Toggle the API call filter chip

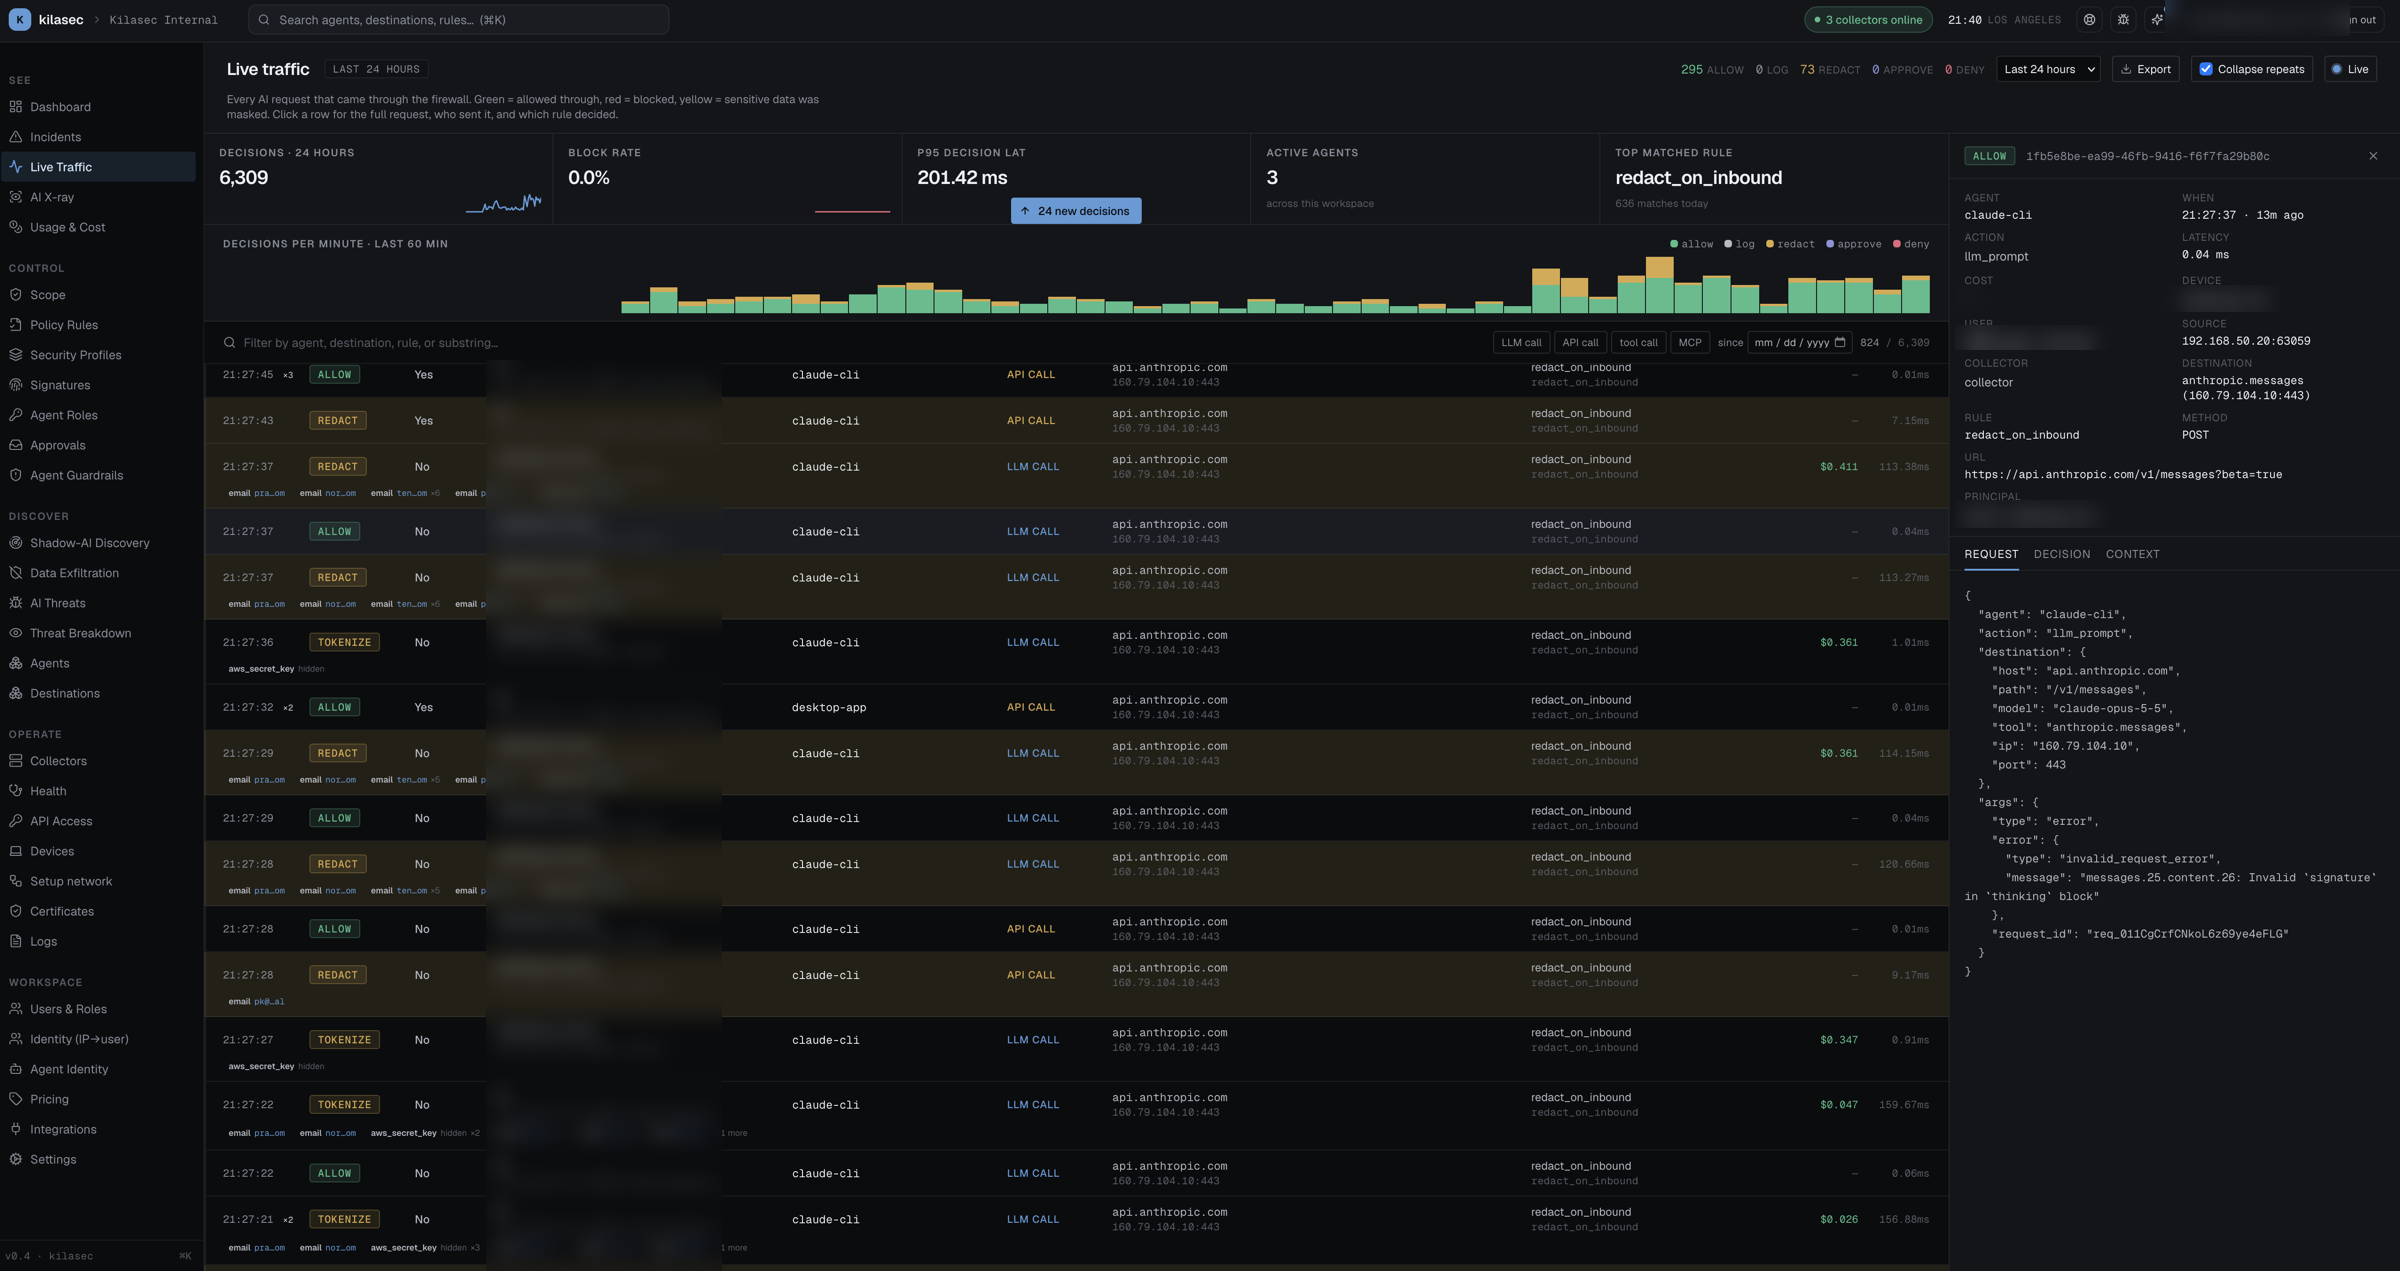pos(1580,343)
